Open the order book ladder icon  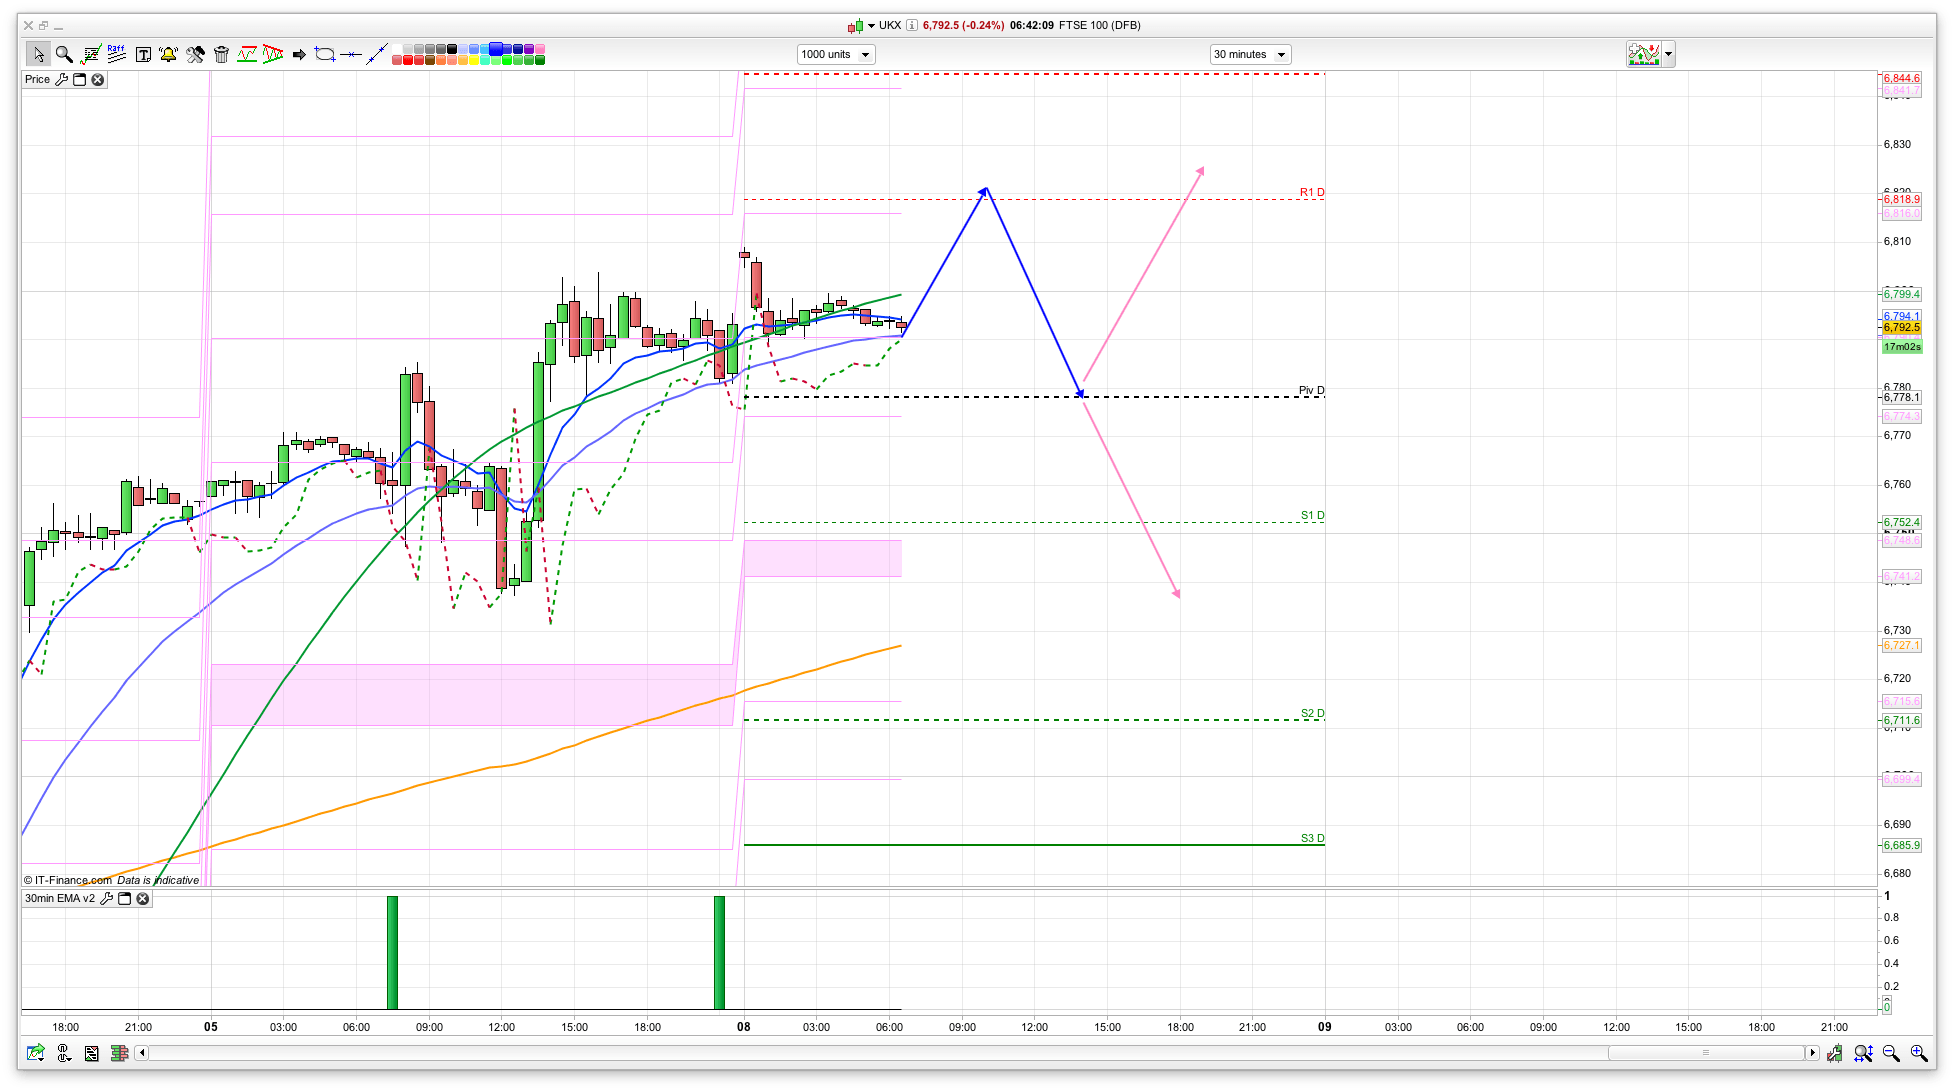pos(120,1052)
